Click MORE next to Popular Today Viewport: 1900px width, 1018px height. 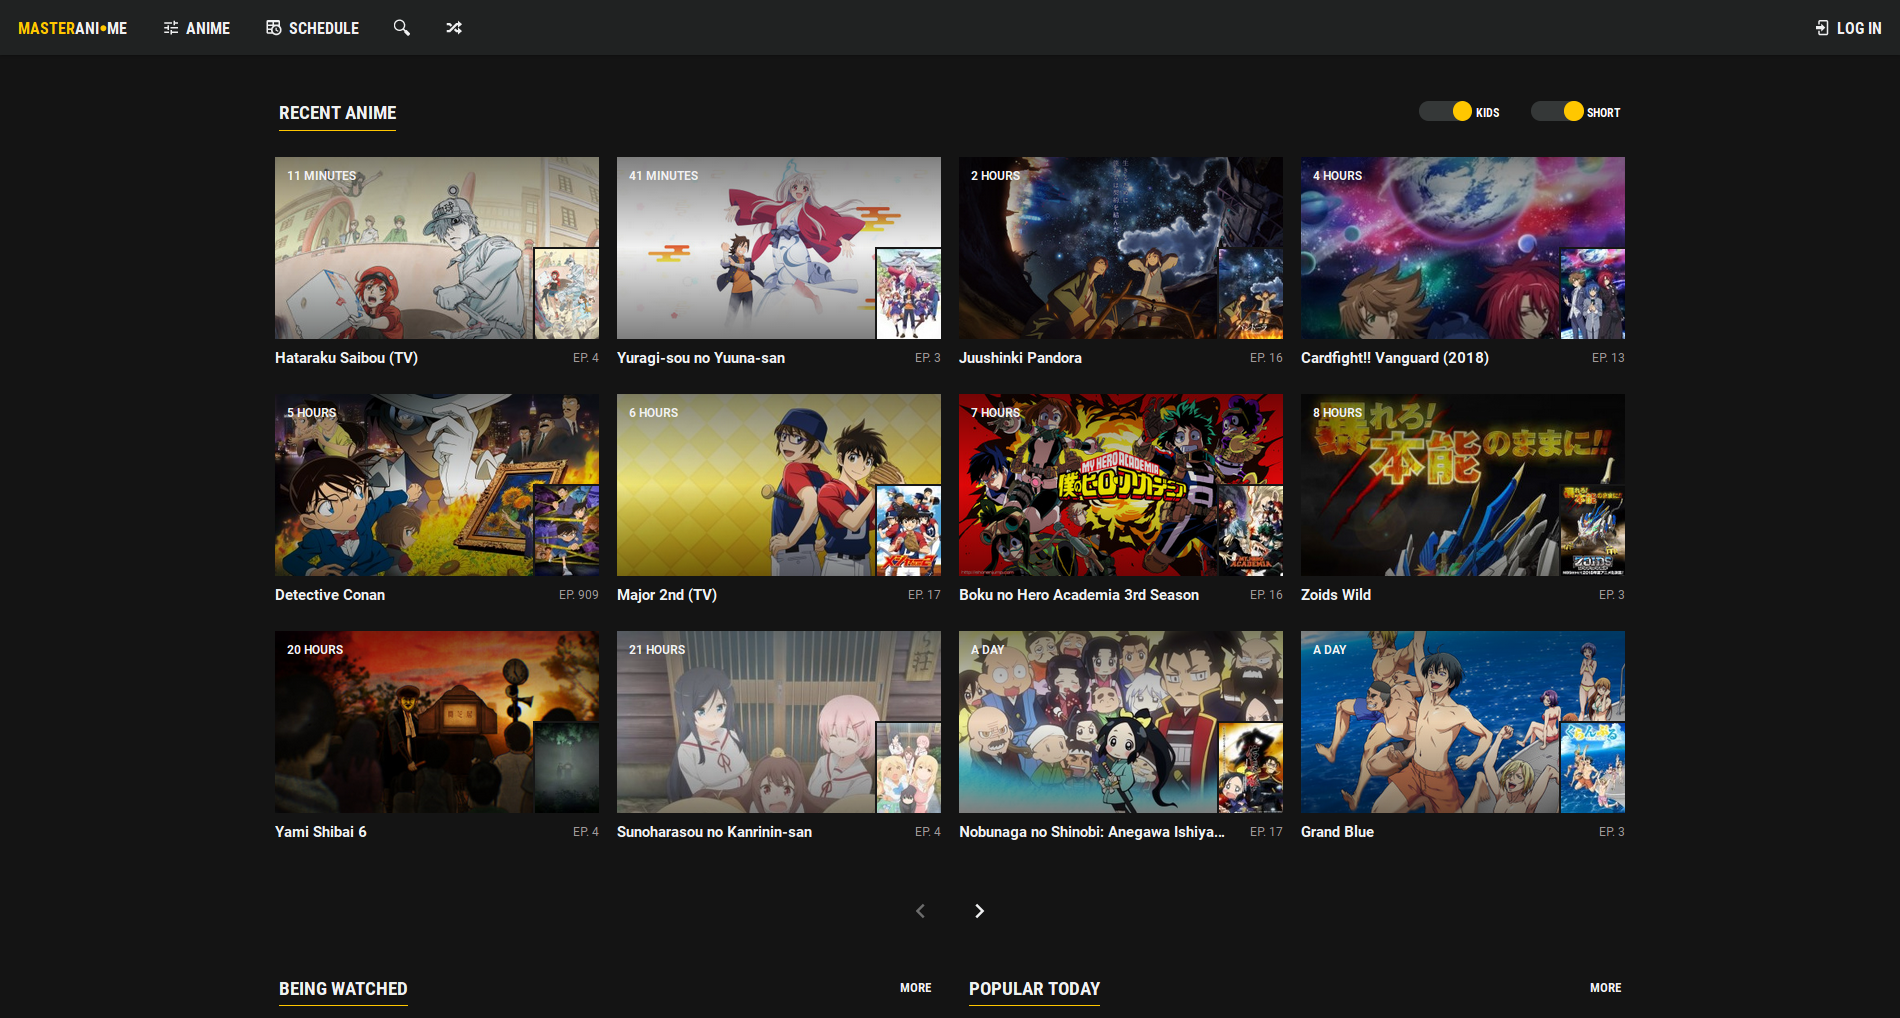click(1605, 988)
